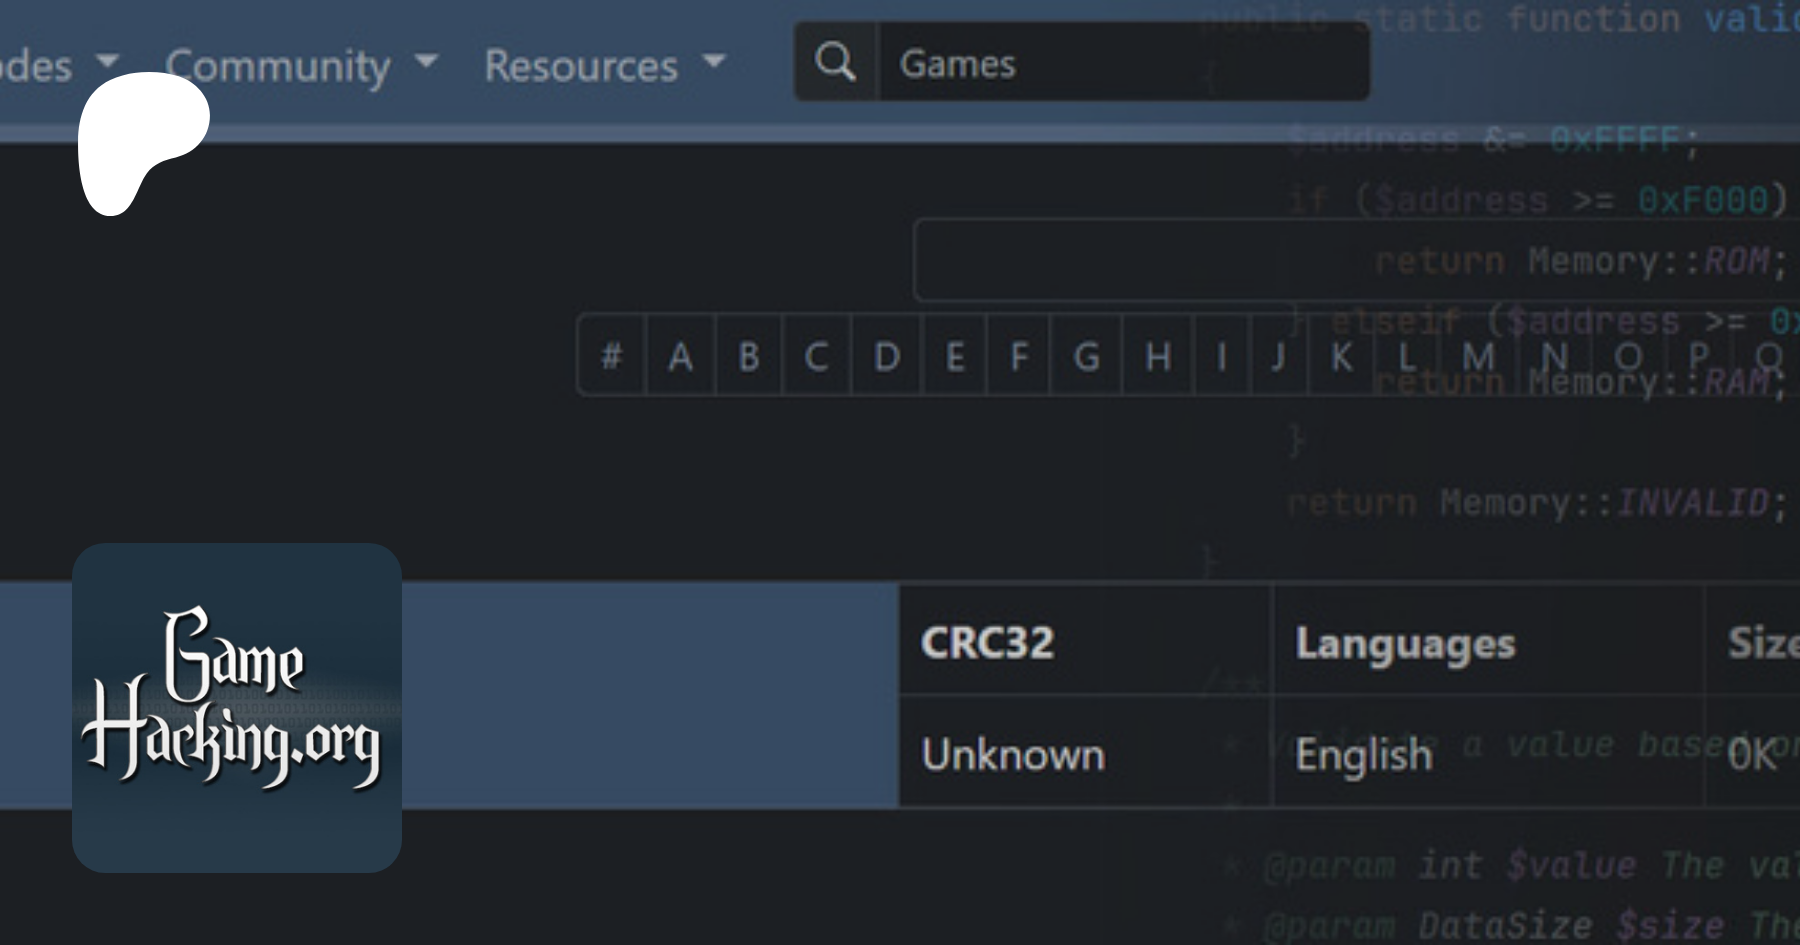Jump to games starting with F

tap(1019, 356)
